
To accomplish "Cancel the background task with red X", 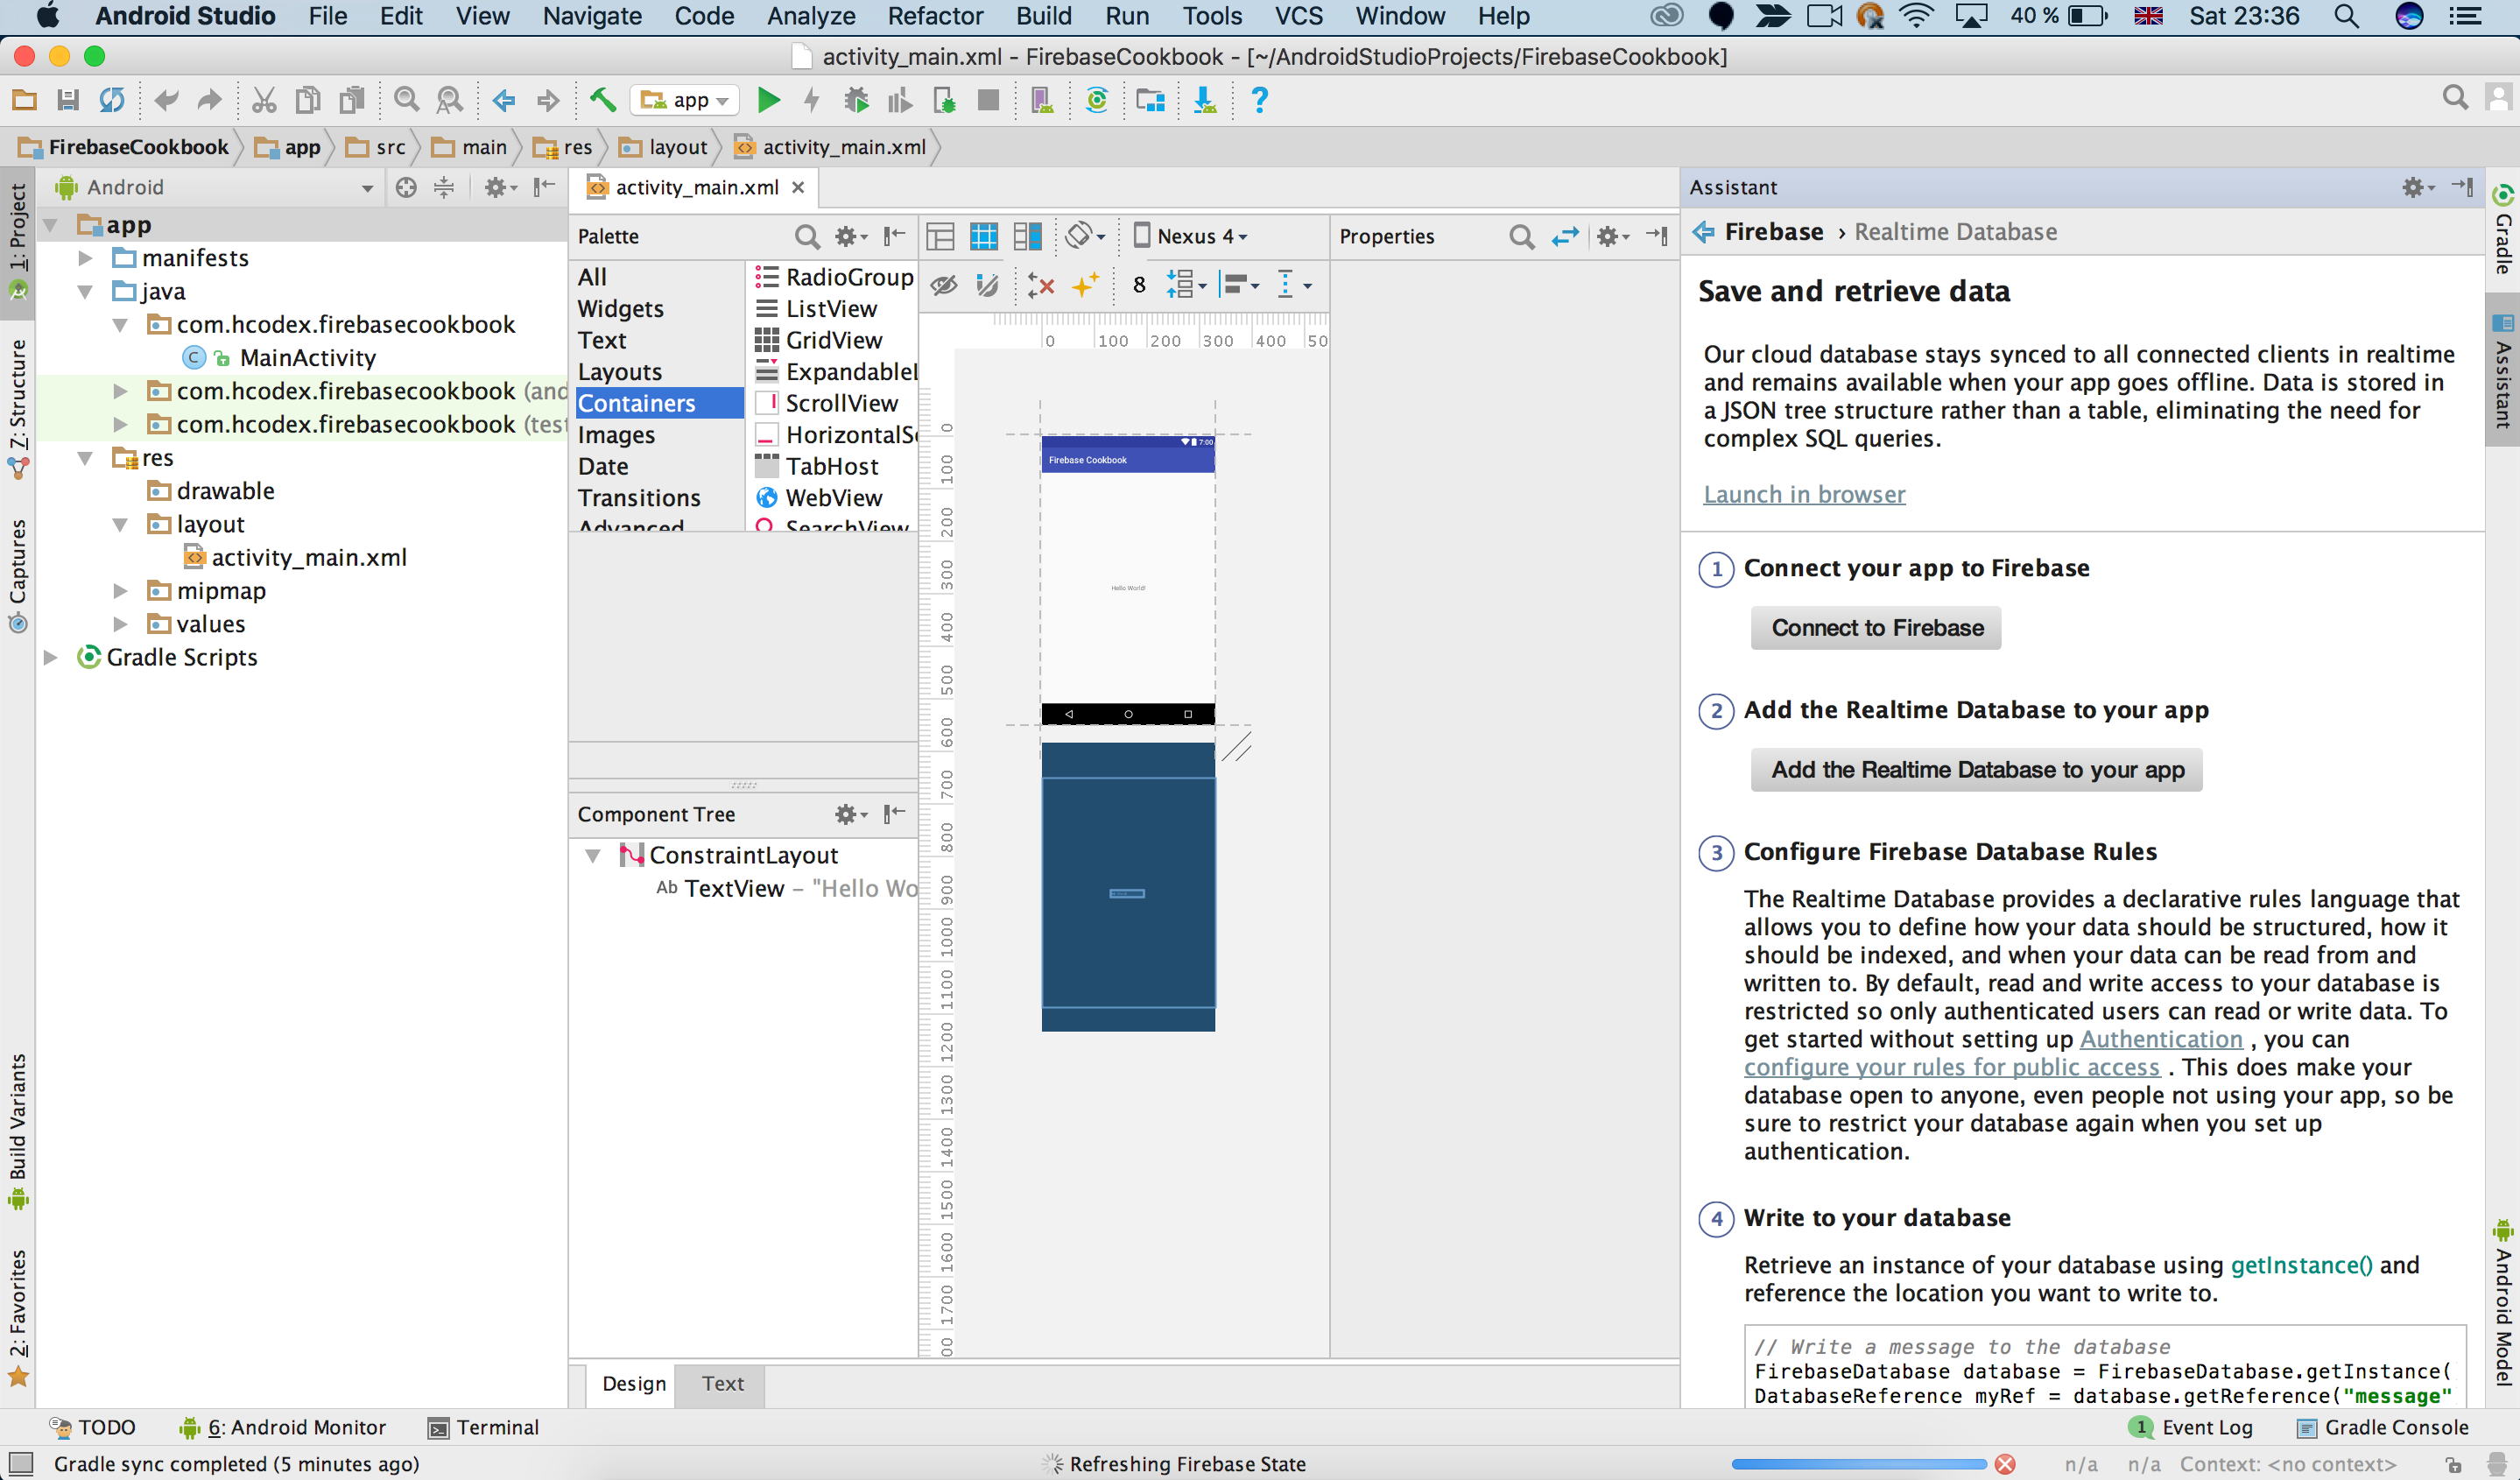I will (2005, 1464).
